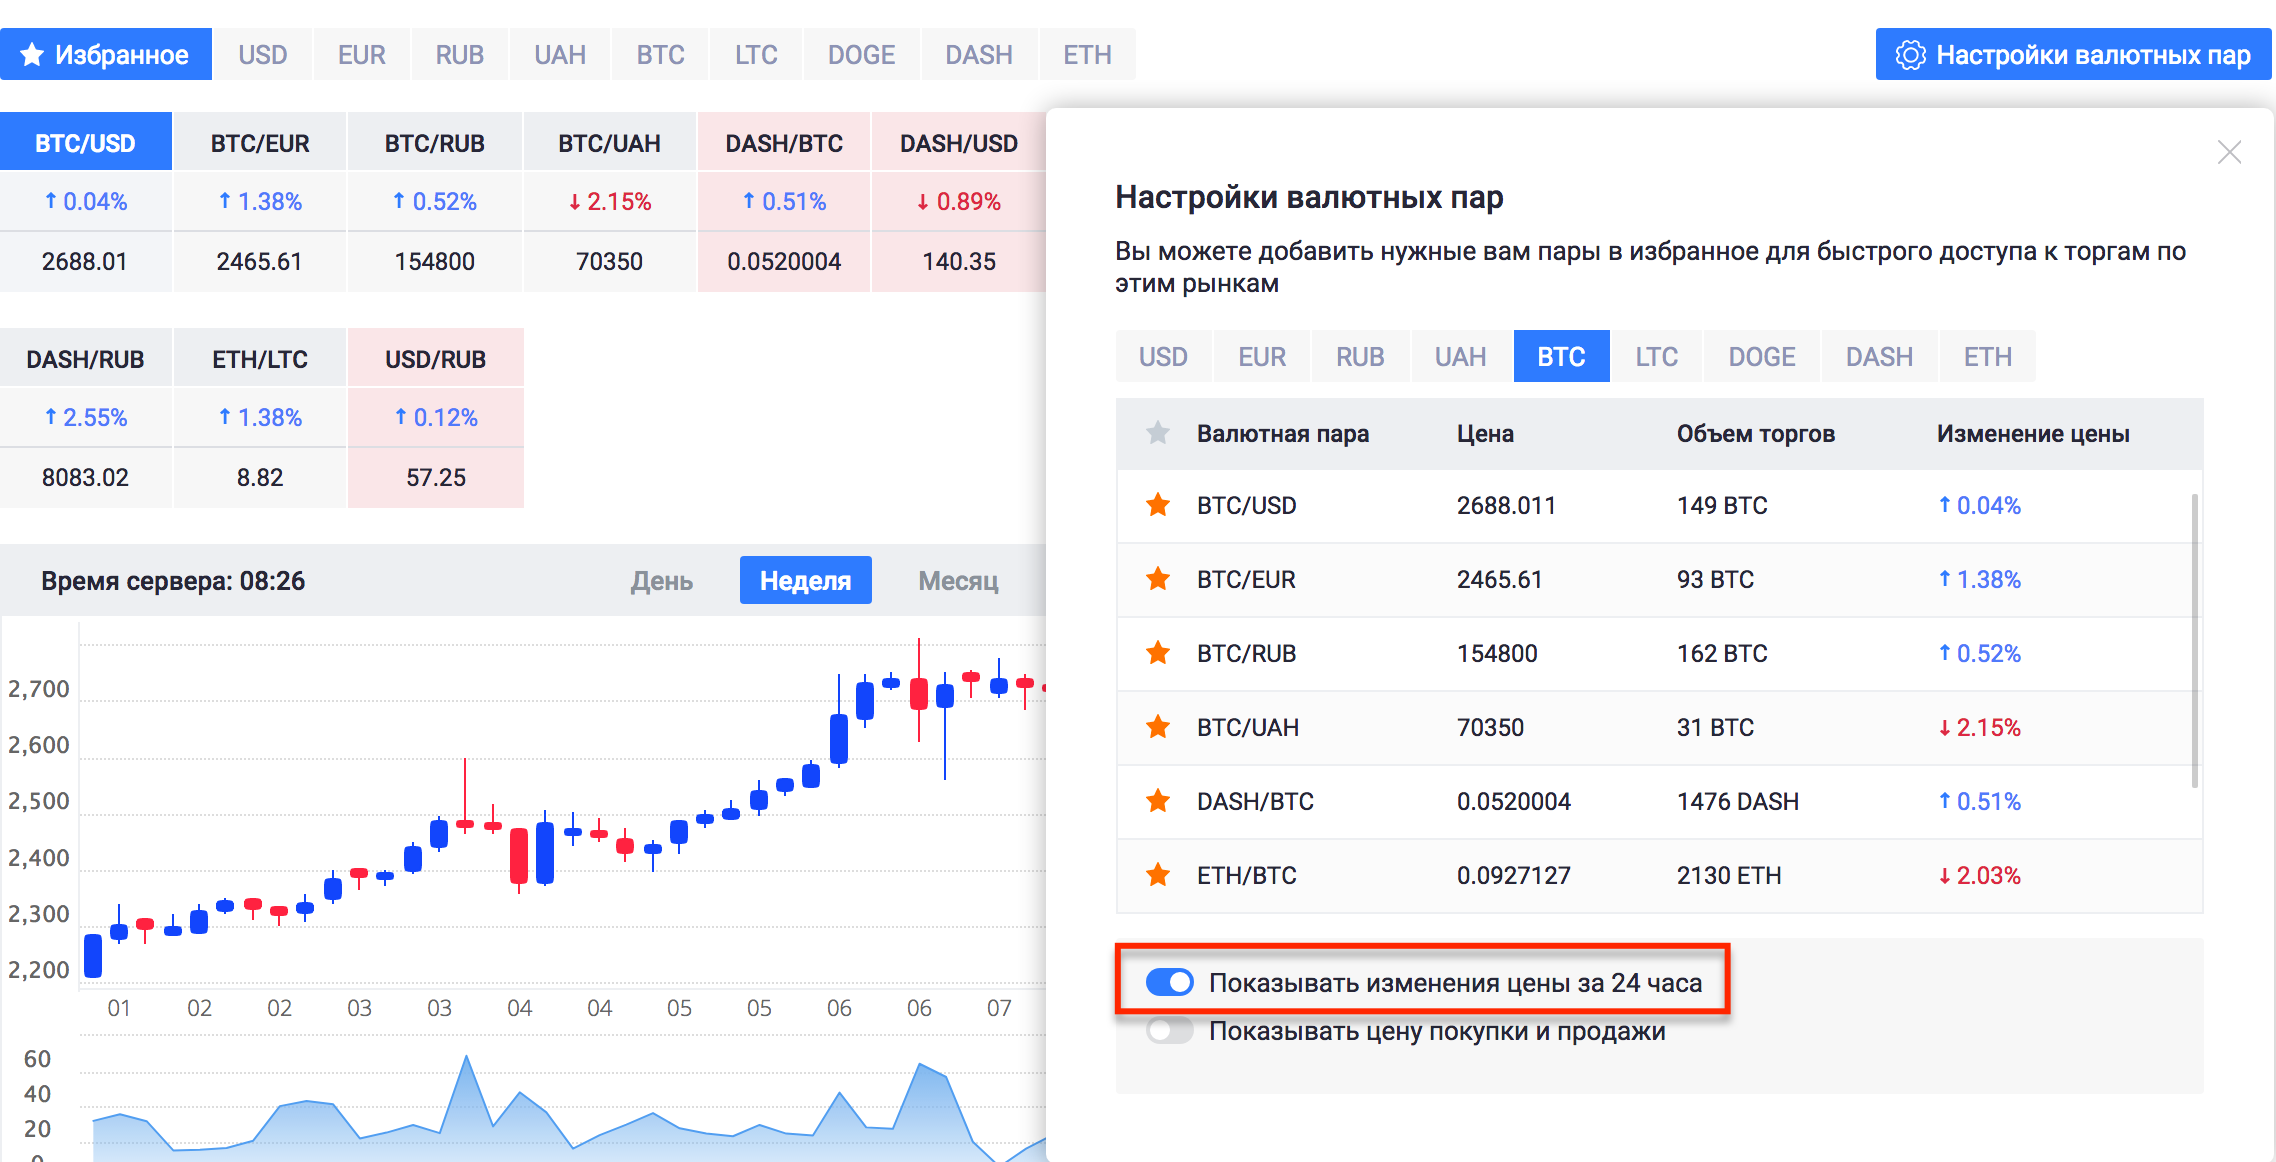The height and width of the screenshot is (1162, 2276).
Task: Select the DASH/USD pair tile
Action: (959, 202)
